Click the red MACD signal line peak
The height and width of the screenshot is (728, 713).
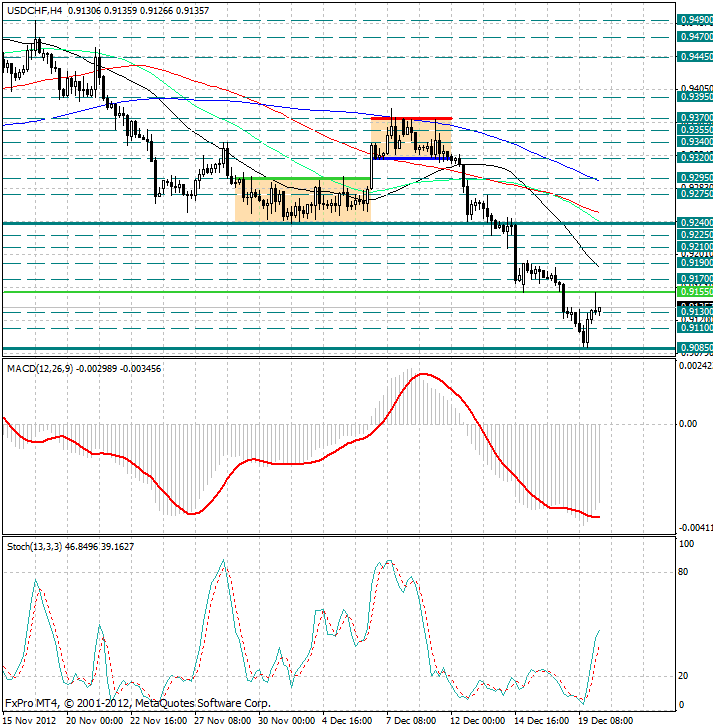pyautogui.click(x=423, y=374)
